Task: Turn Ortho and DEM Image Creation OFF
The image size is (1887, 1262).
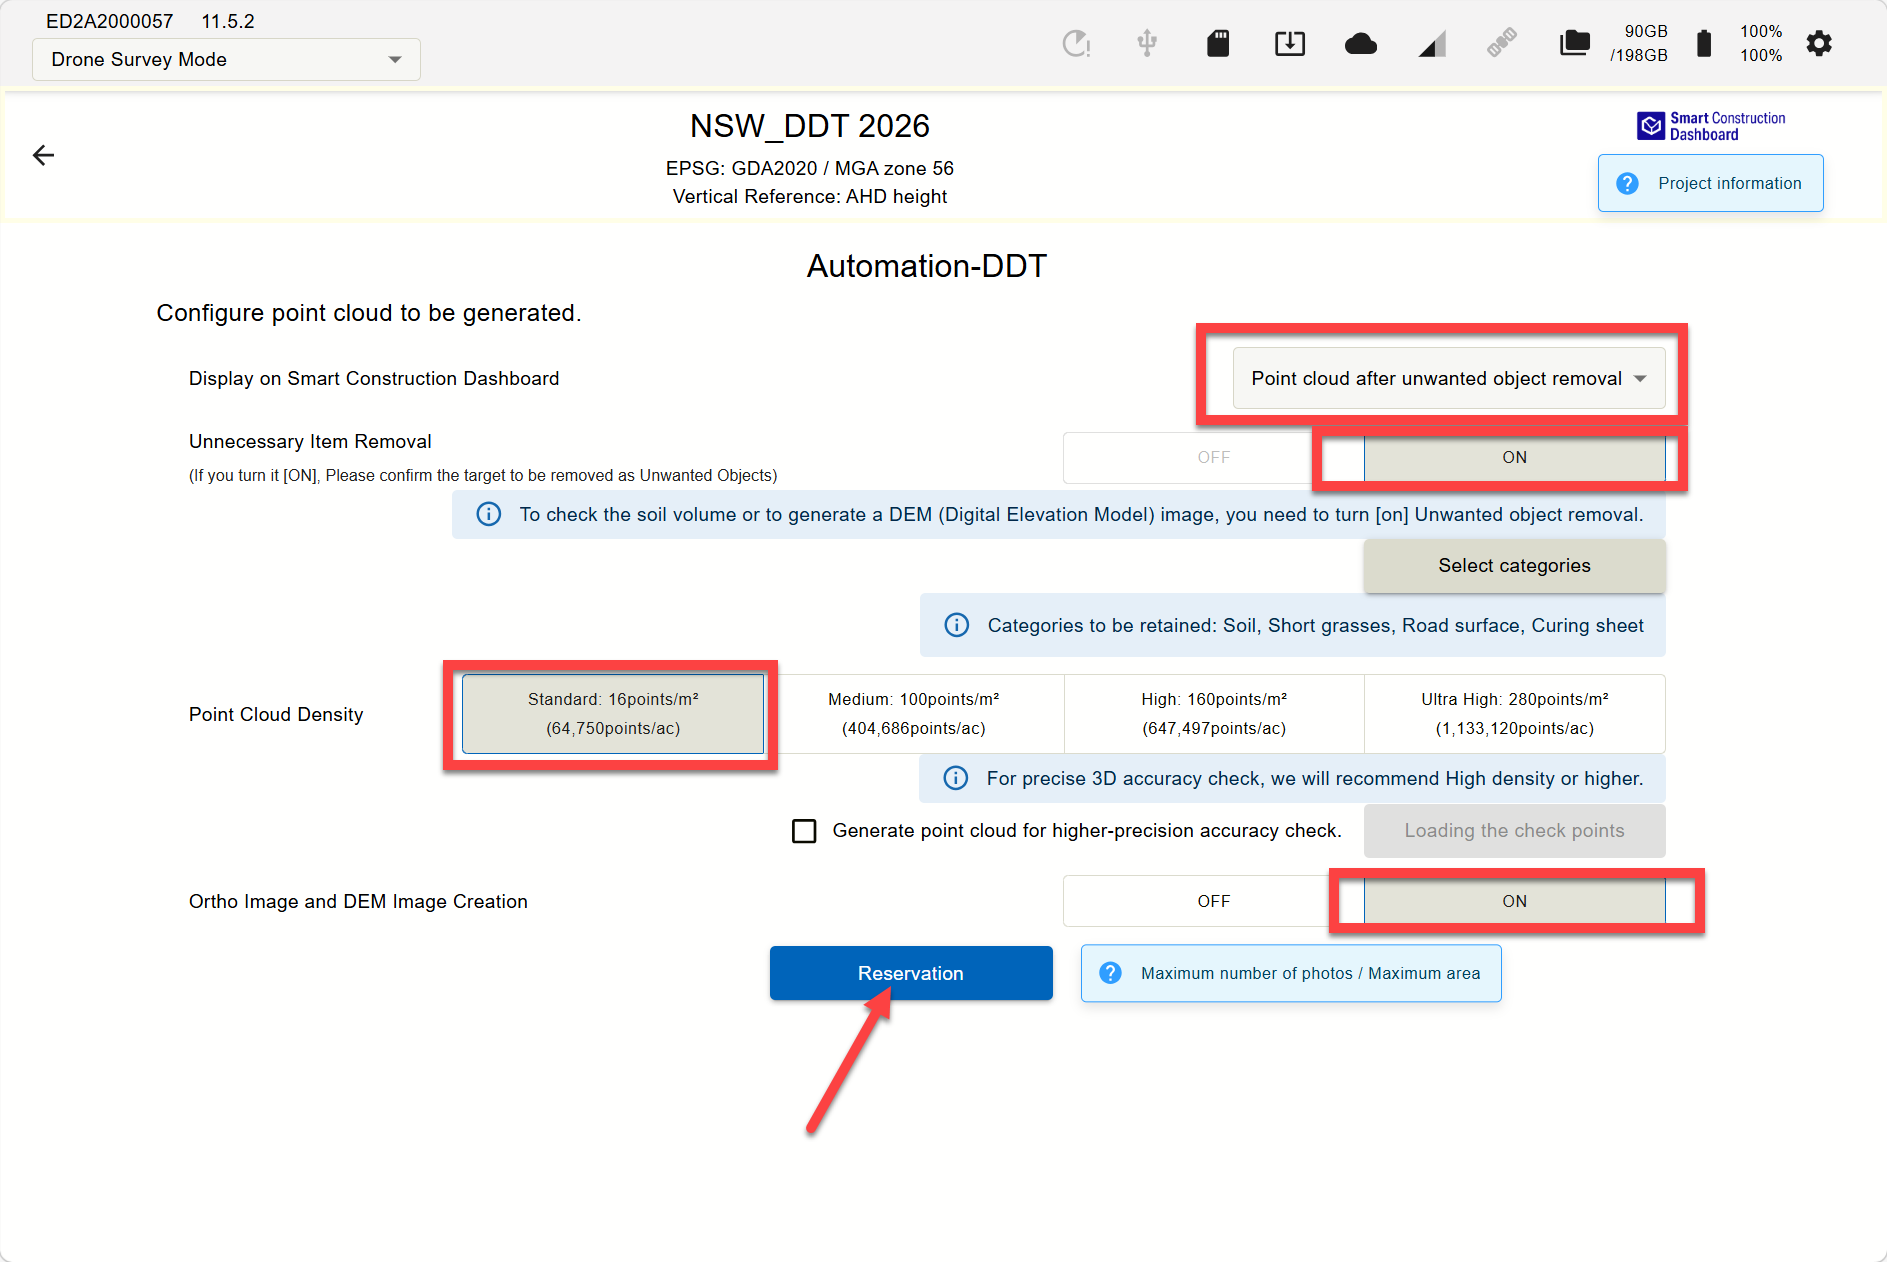Action: [x=1213, y=901]
